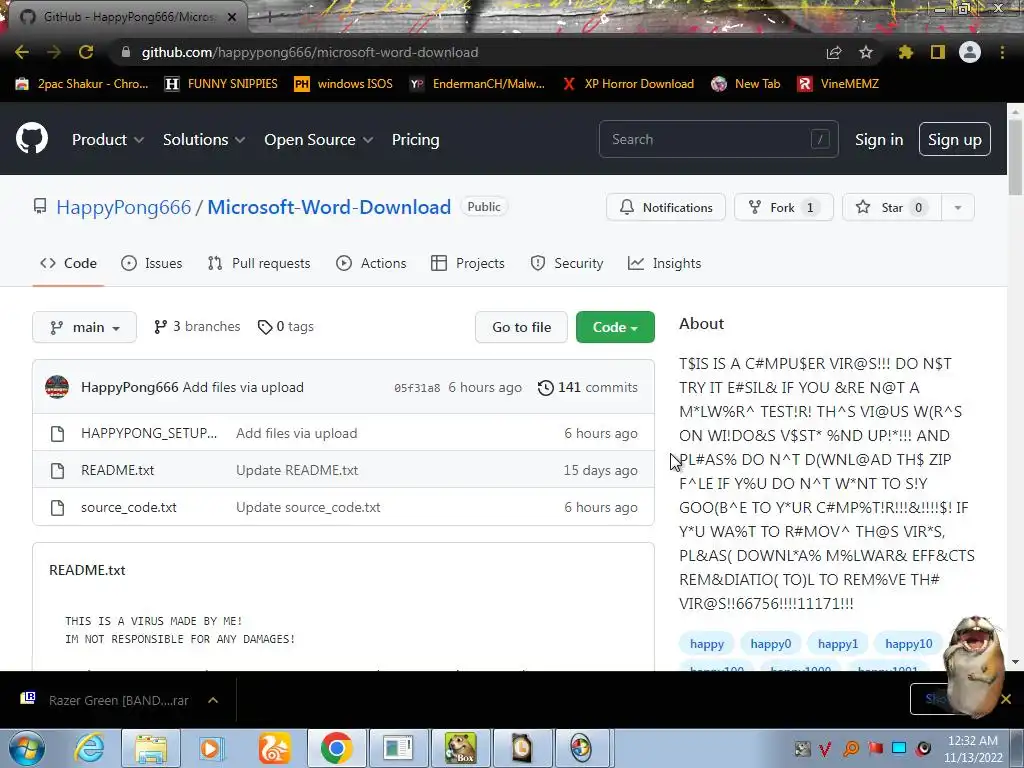The height and width of the screenshot is (768, 1024).
Task: Open the main branch selector
Action: tap(84, 327)
